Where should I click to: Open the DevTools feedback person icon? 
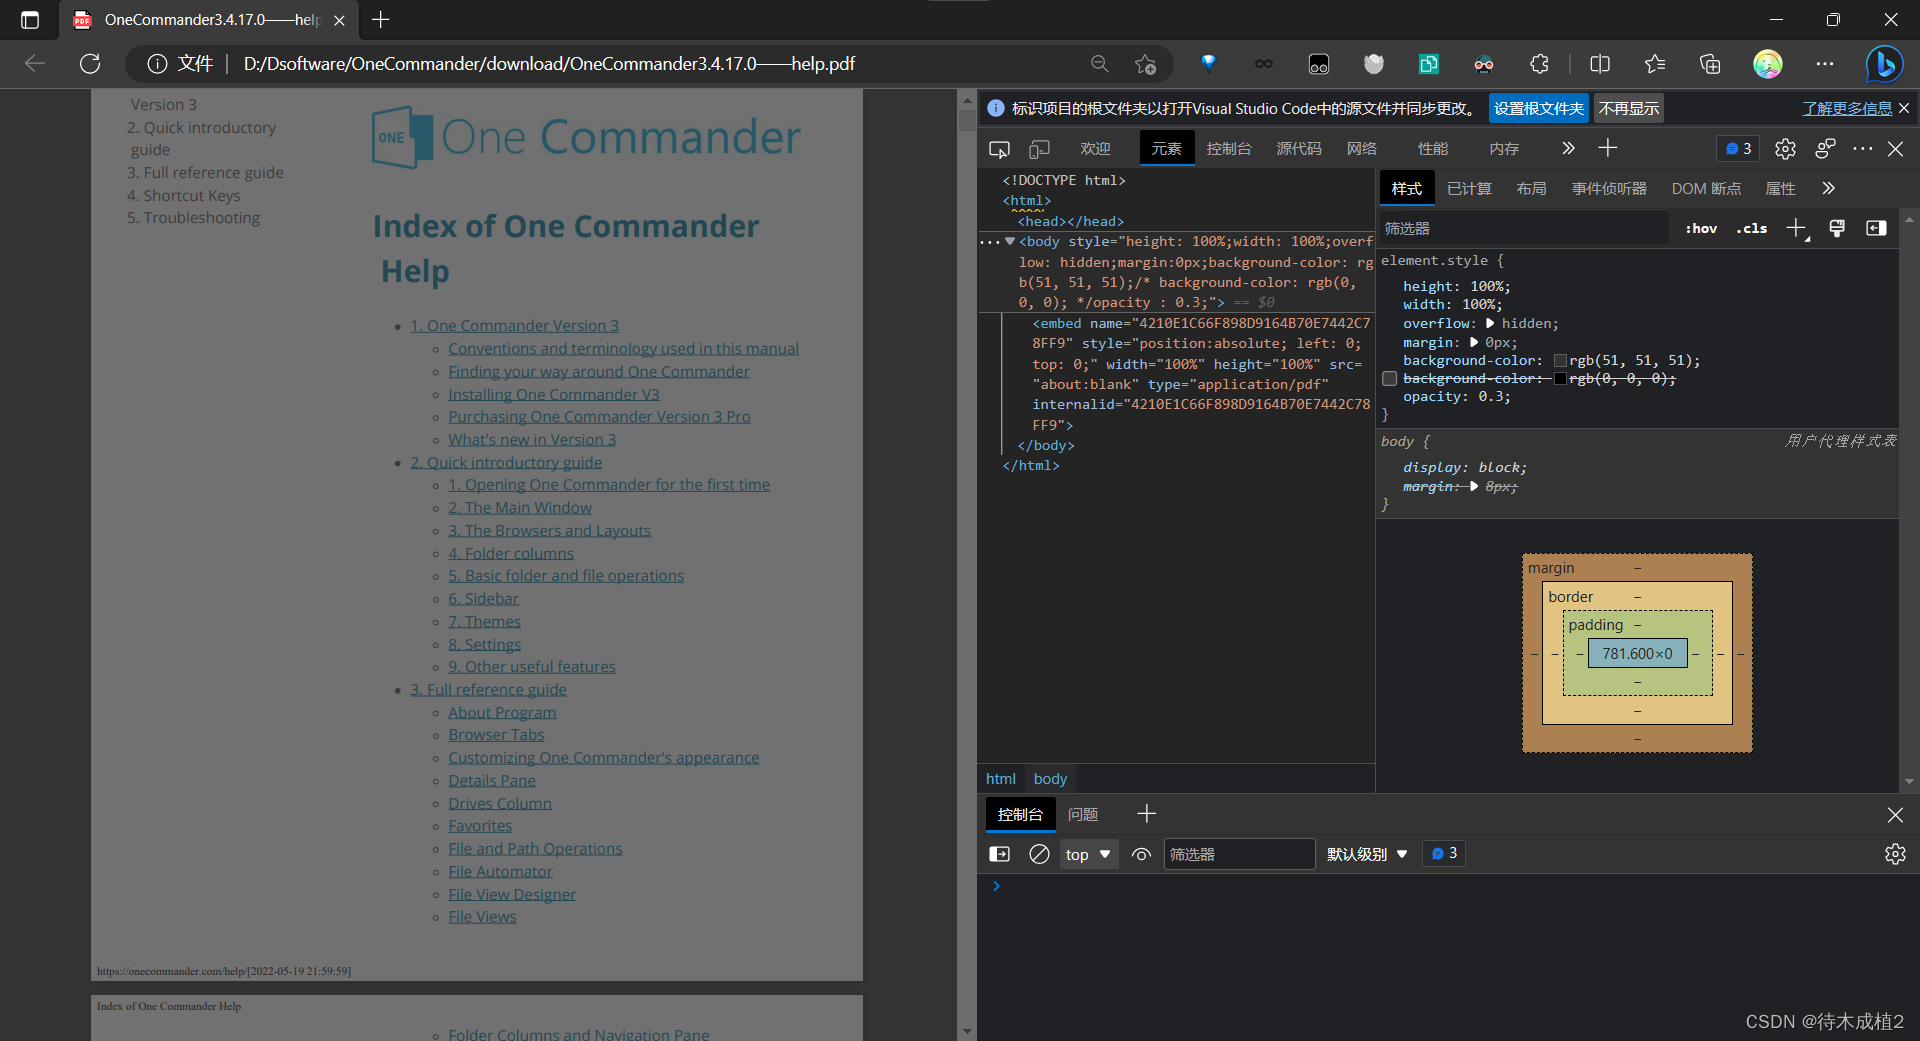pyautogui.click(x=1825, y=149)
